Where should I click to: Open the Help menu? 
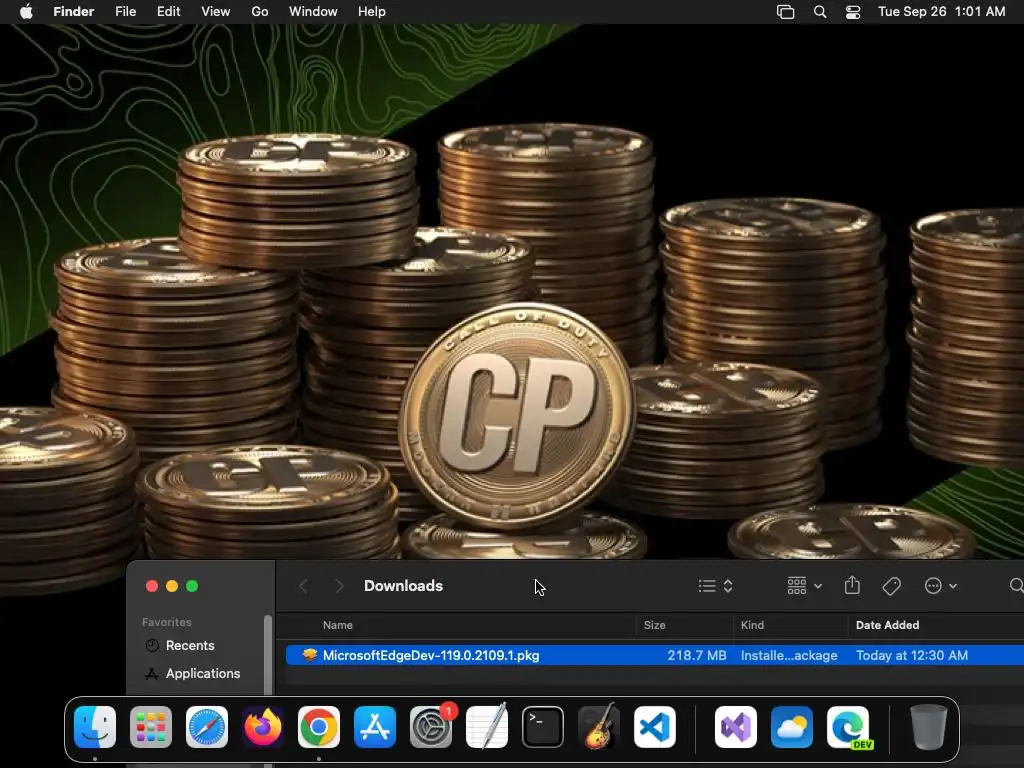tap(372, 12)
